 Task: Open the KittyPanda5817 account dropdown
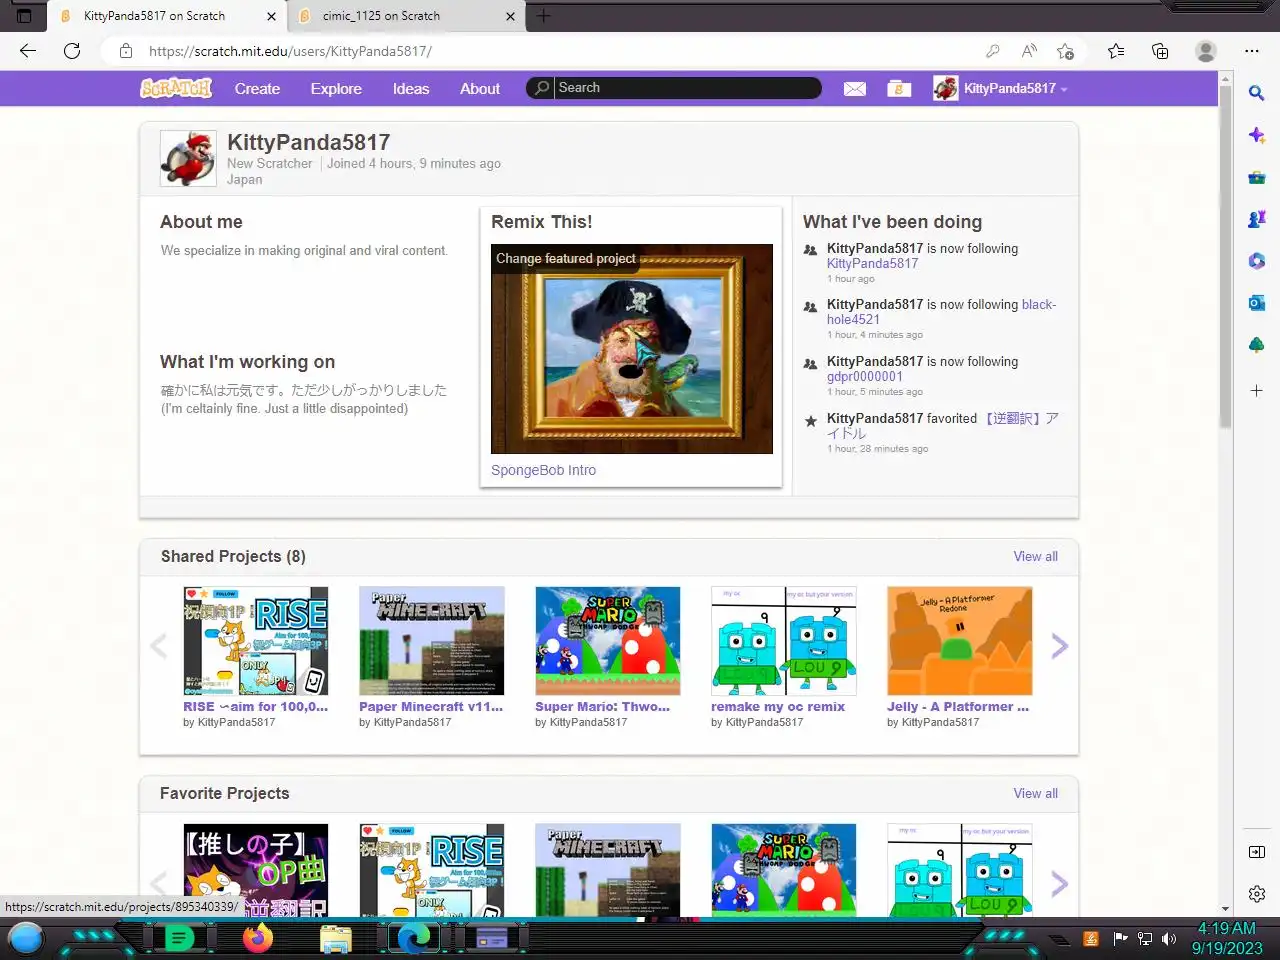click(x=1001, y=88)
